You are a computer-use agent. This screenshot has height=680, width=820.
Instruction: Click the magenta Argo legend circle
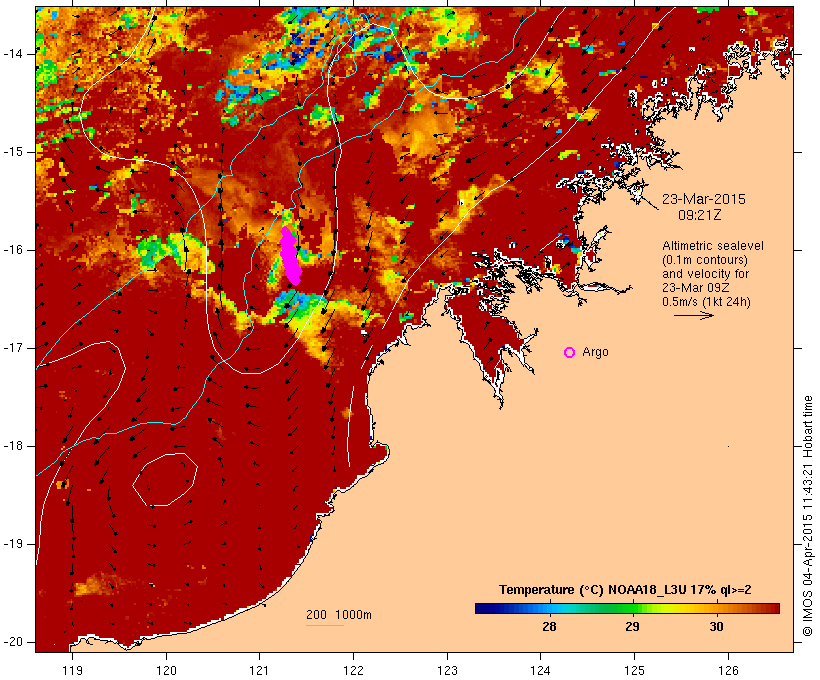click(x=570, y=353)
